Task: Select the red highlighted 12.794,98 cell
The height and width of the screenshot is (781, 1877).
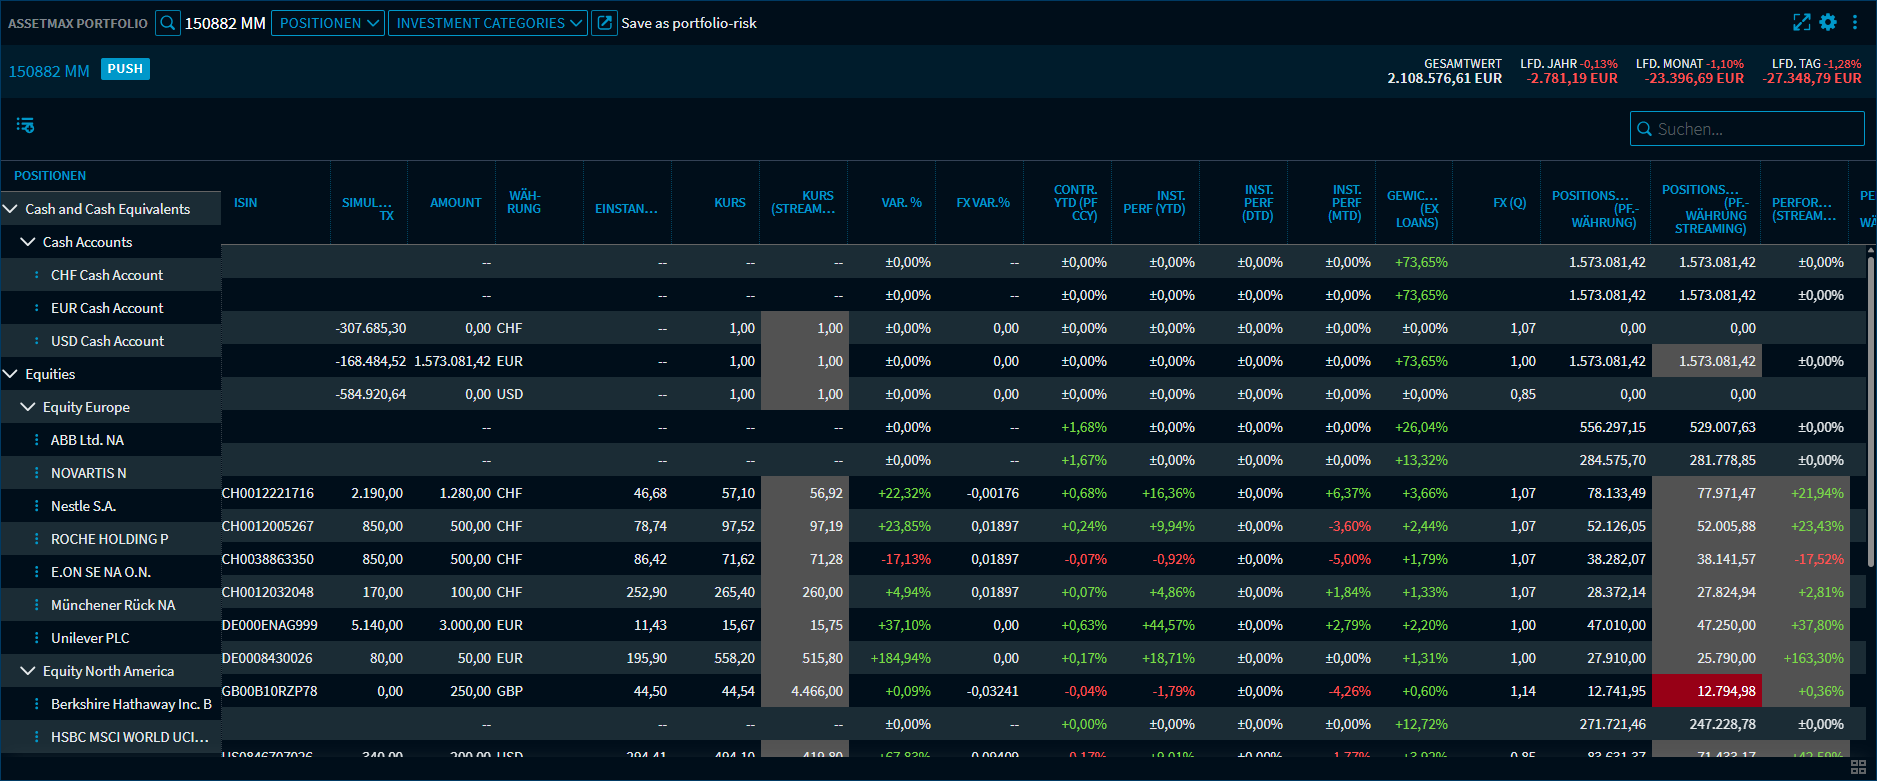Action: click(1706, 691)
